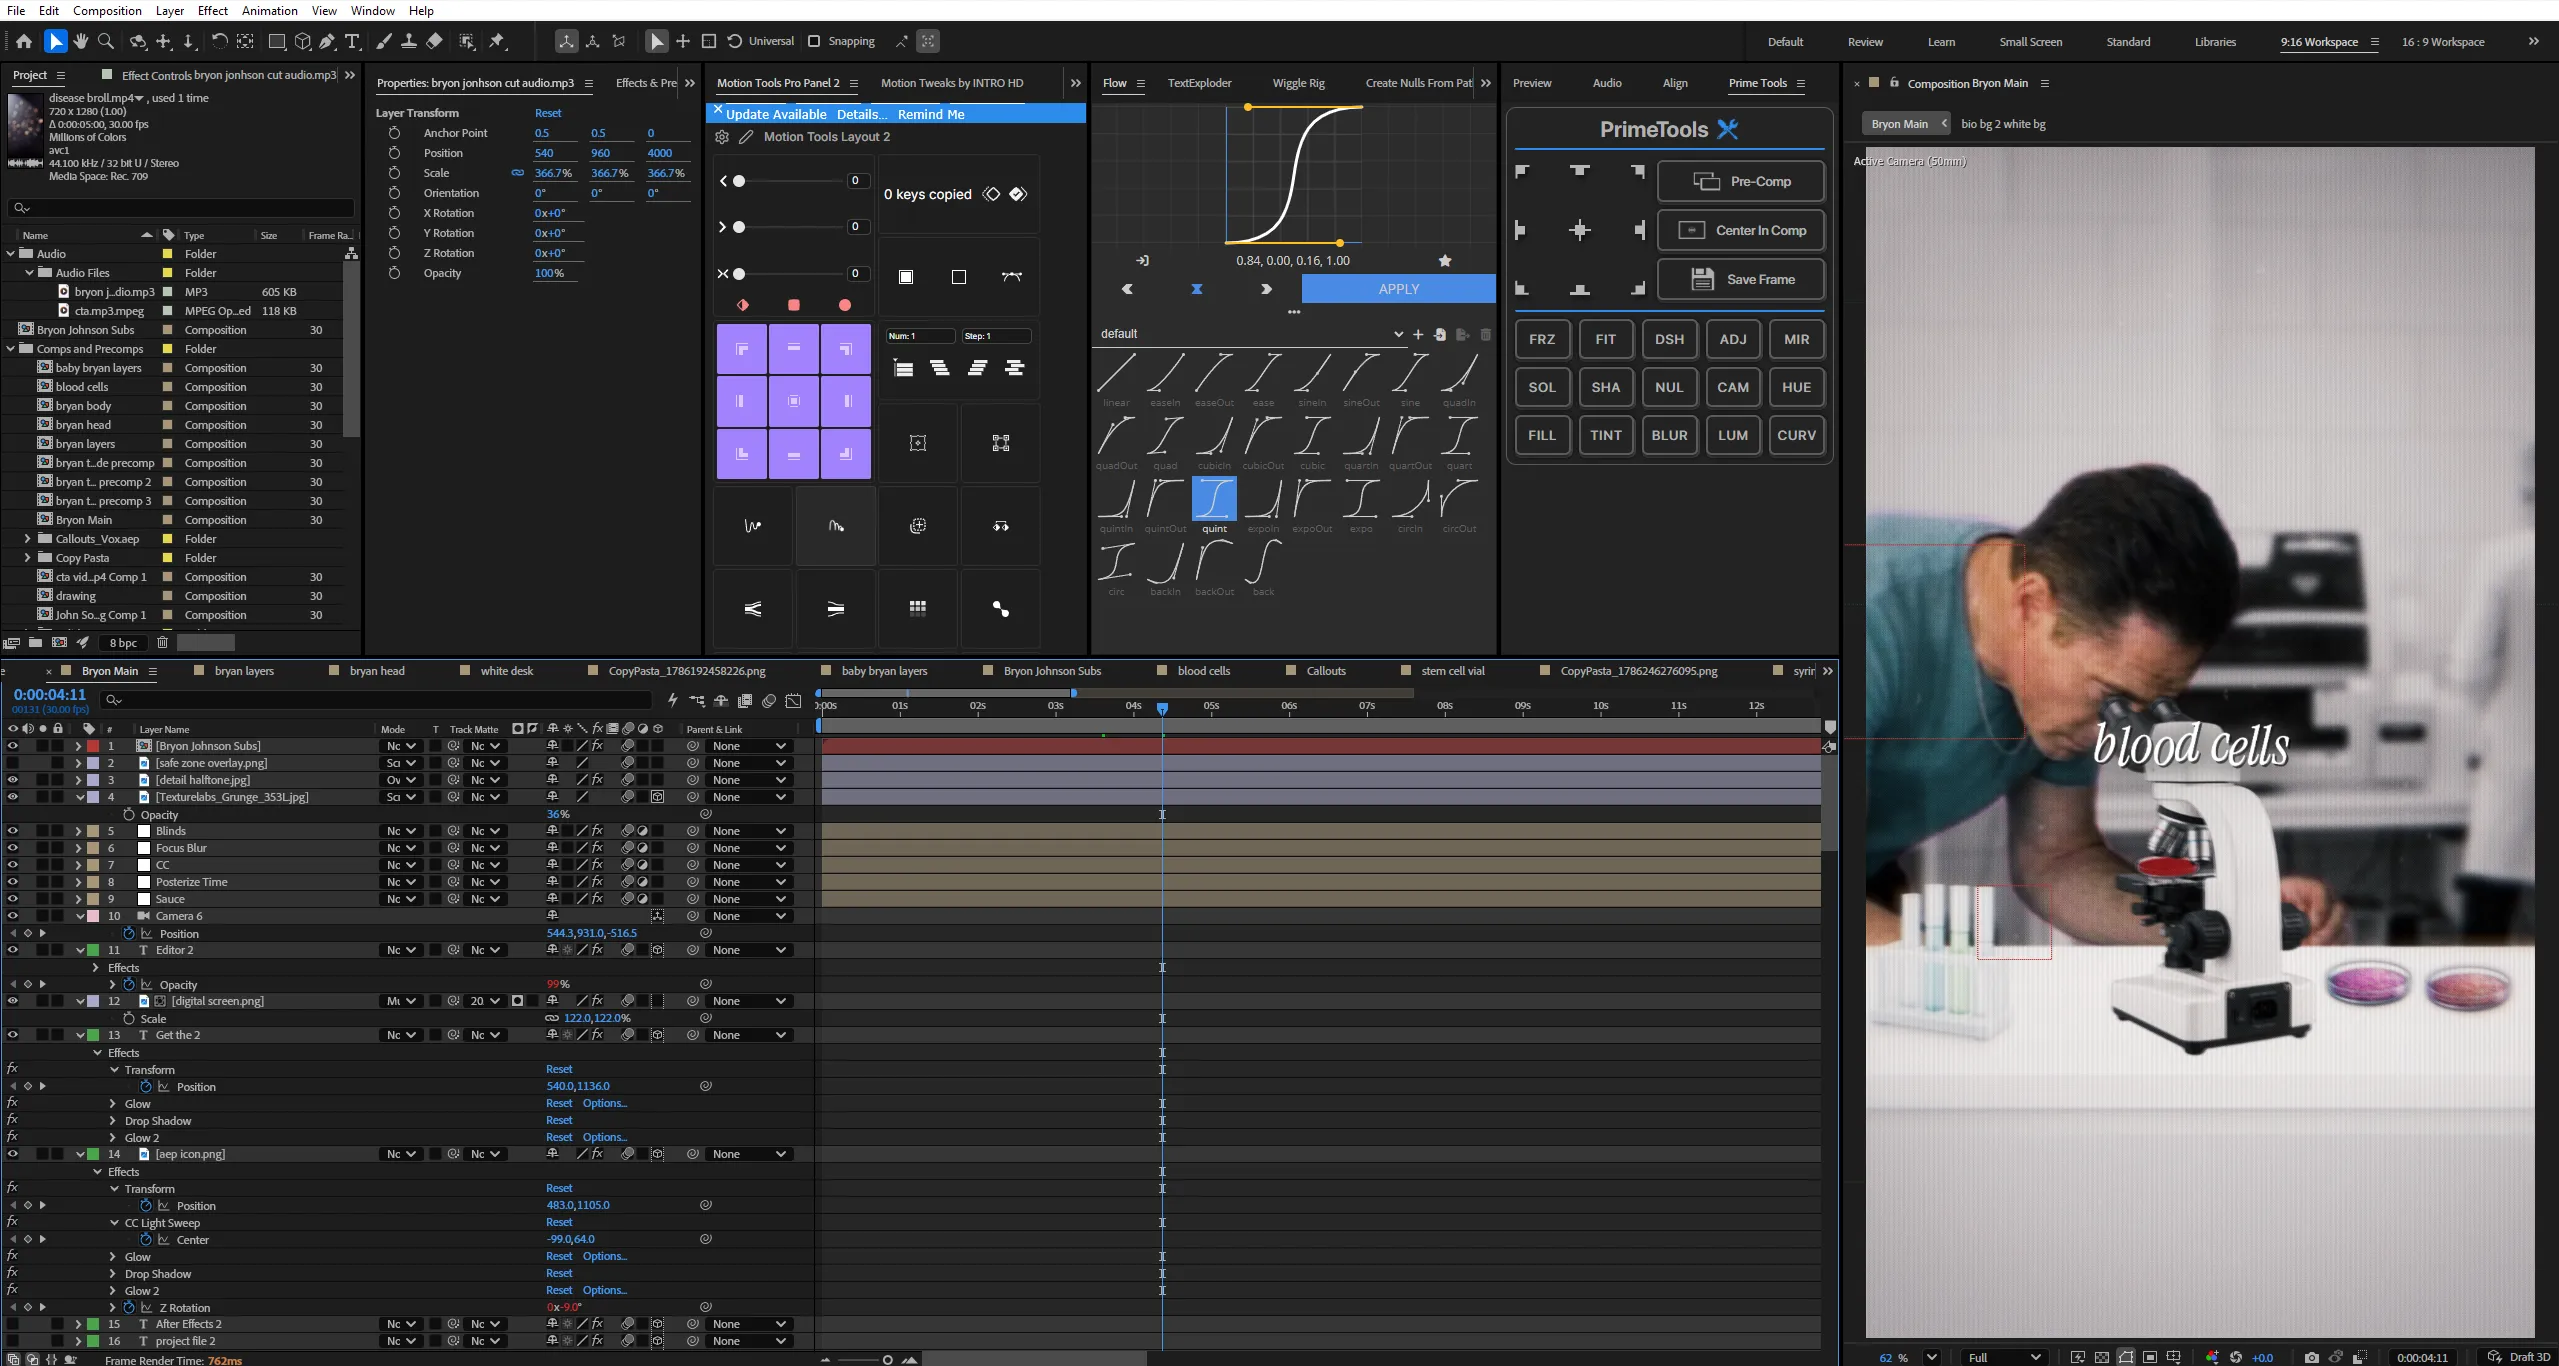Click Center In Comp button
The height and width of the screenshot is (1366, 2559).
(1741, 230)
